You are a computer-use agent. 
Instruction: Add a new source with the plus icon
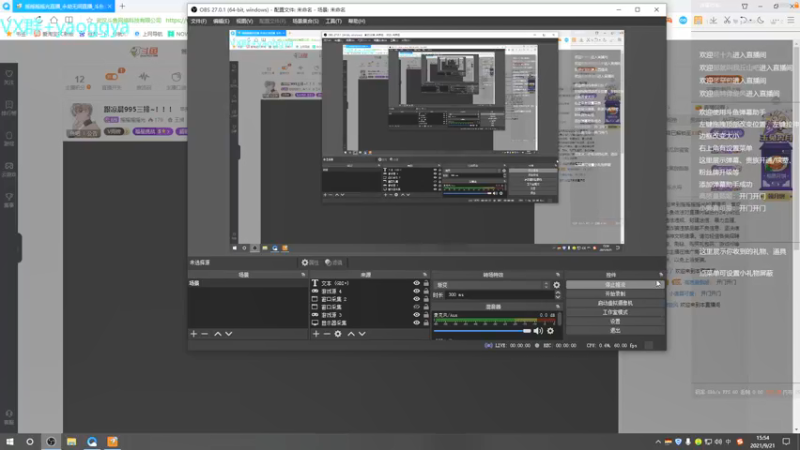[x=316, y=334]
